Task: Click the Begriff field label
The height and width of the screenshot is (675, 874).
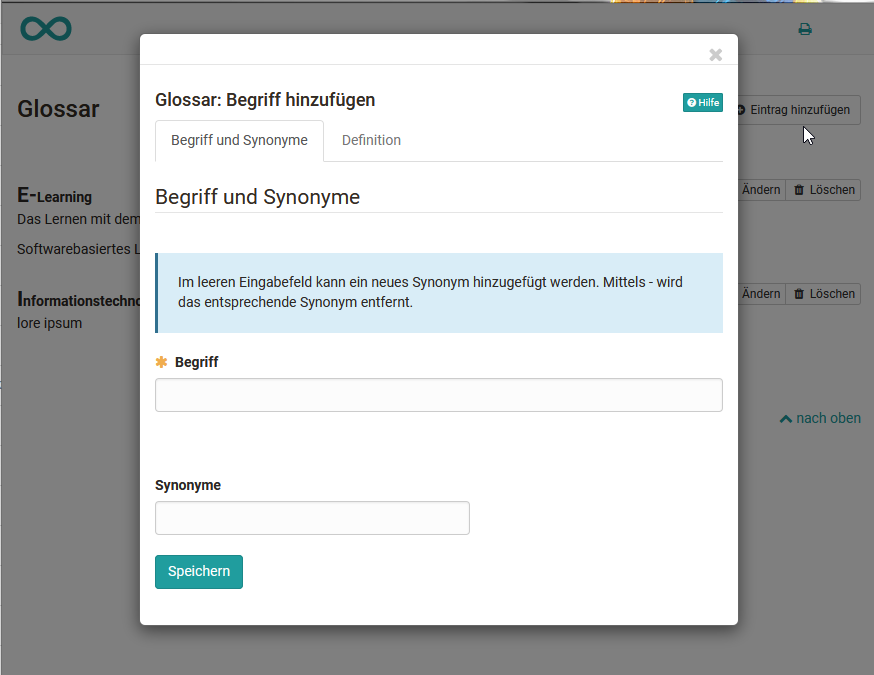Action: (x=196, y=362)
